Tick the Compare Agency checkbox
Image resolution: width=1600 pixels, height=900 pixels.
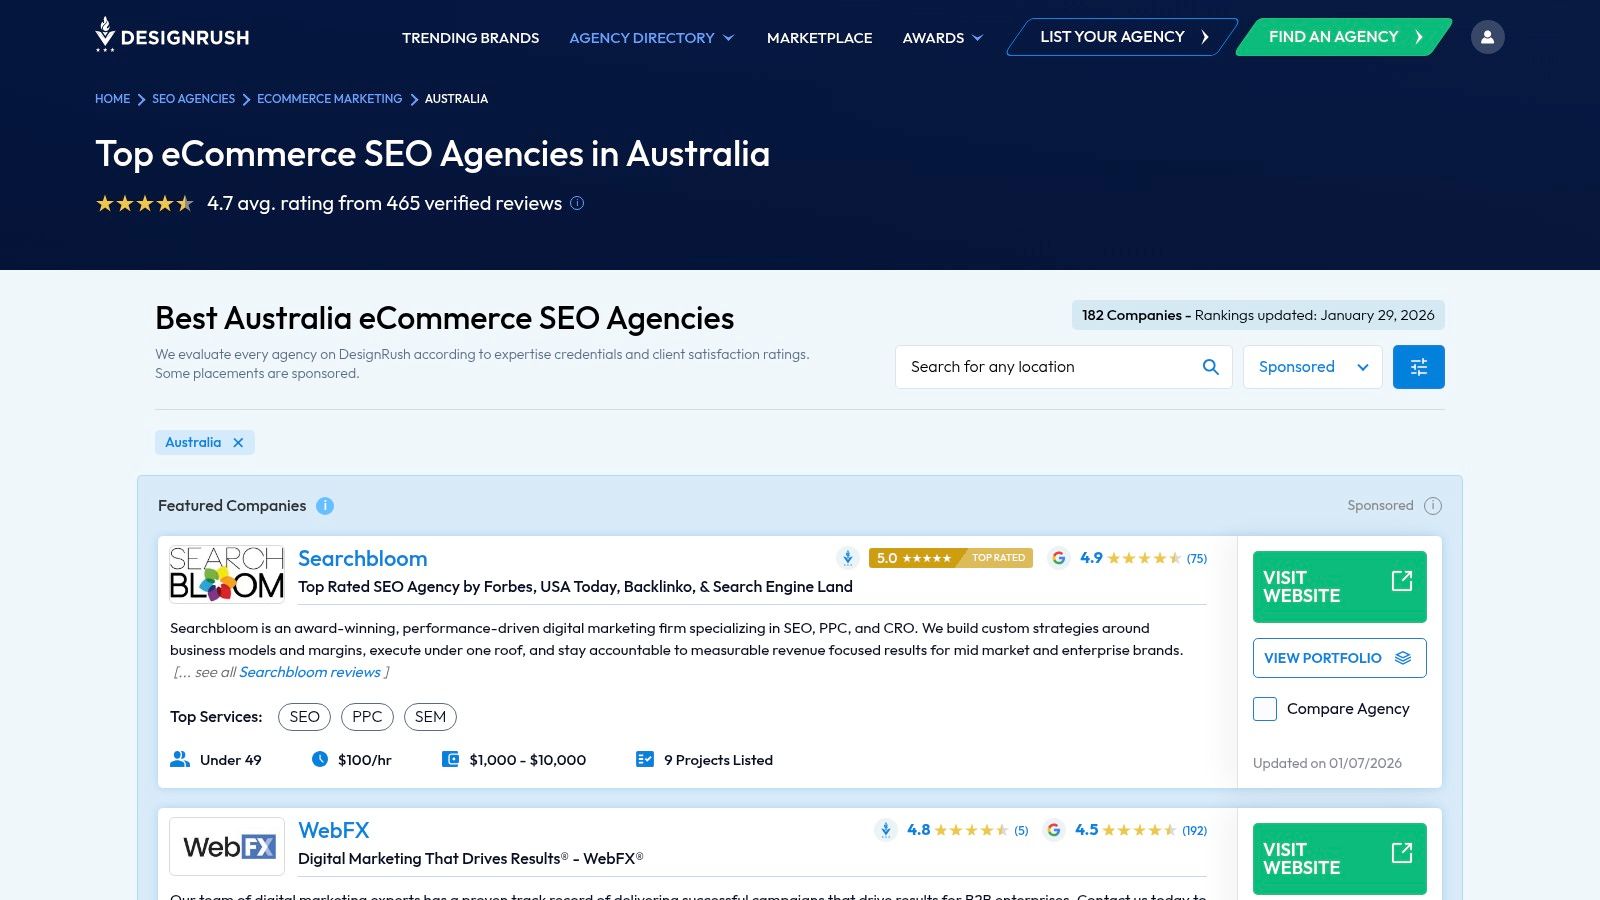[x=1265, y=709]
